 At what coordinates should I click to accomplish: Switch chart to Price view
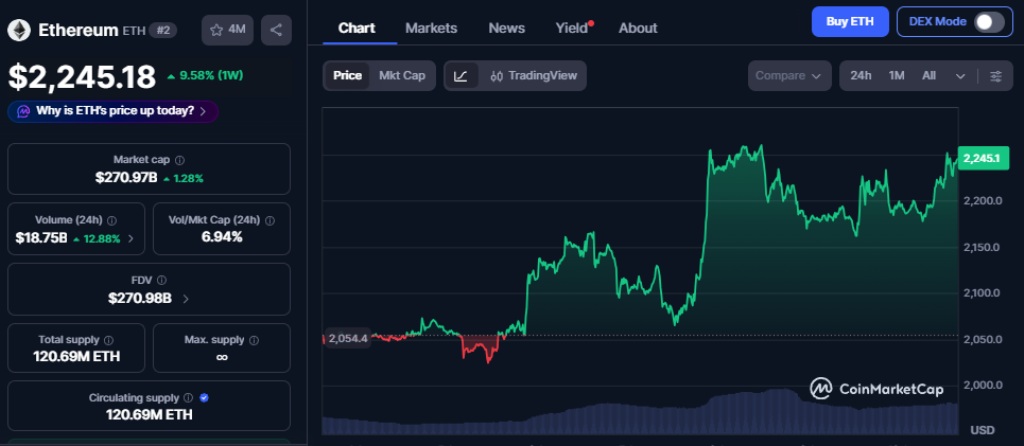(347, 76)
